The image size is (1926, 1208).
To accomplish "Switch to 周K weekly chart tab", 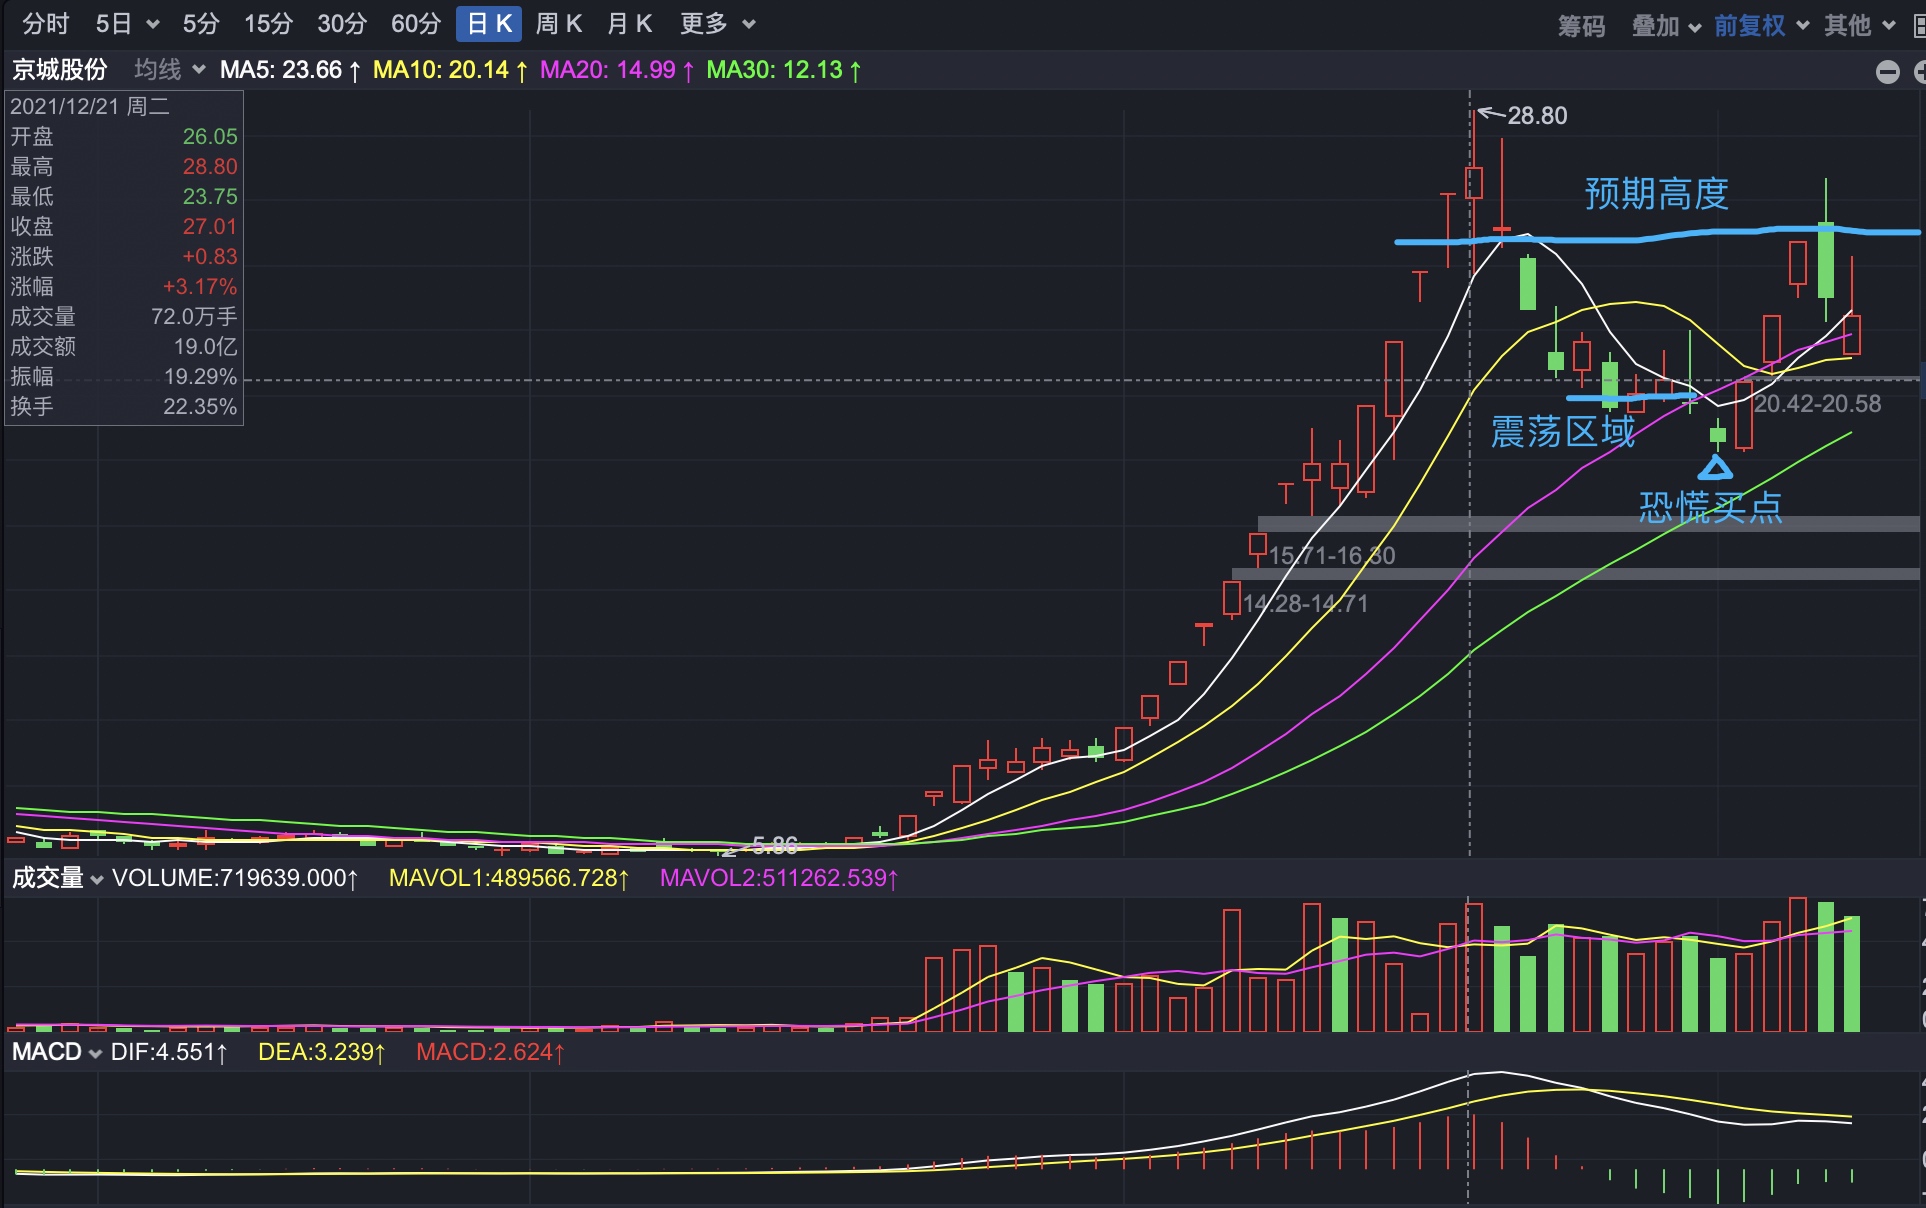I will [558, 24].
